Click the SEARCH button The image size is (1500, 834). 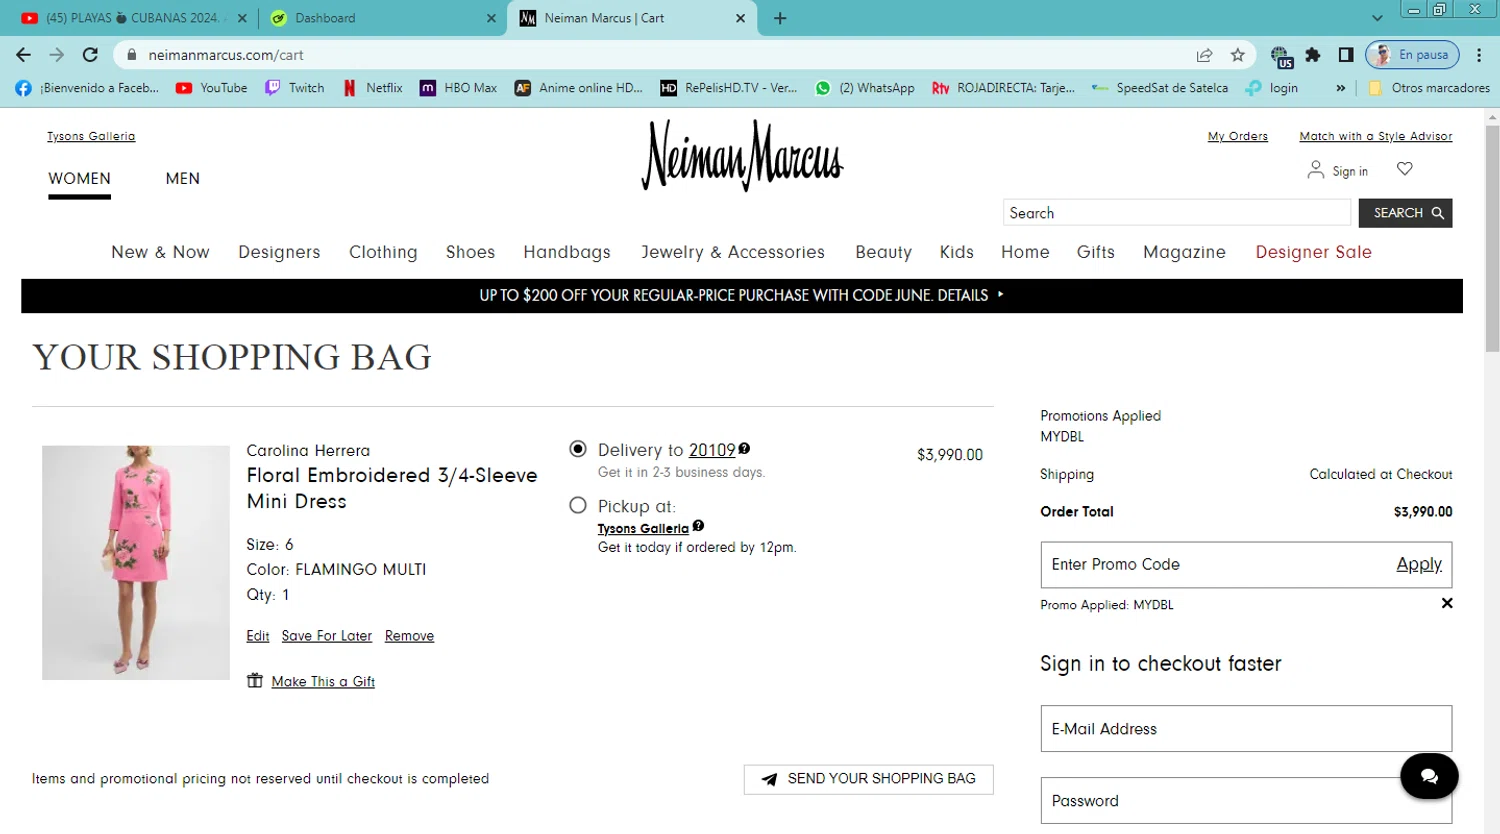tap(1405, 213)
